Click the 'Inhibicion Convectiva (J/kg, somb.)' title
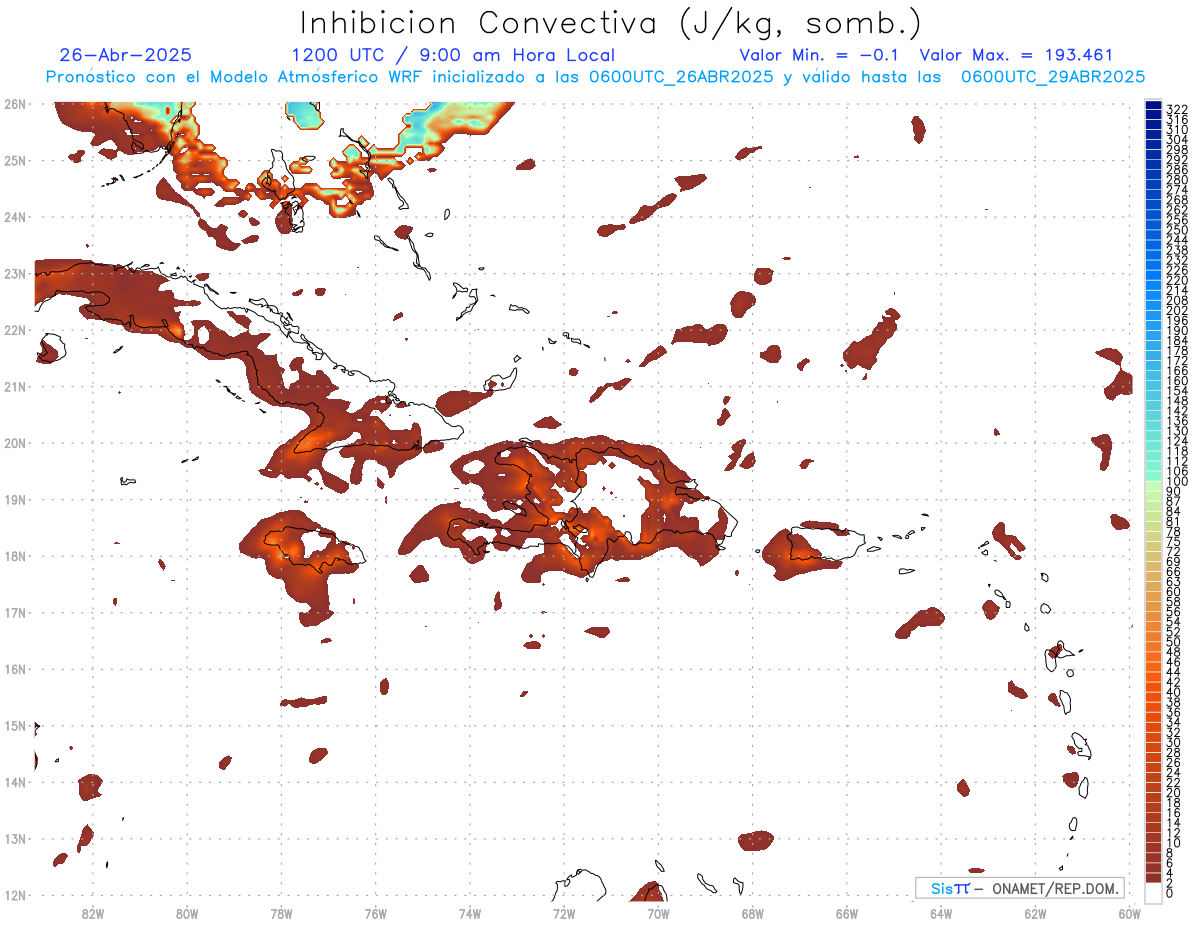The height and width of the screenshot is (927, 1200). coord(611,23)
